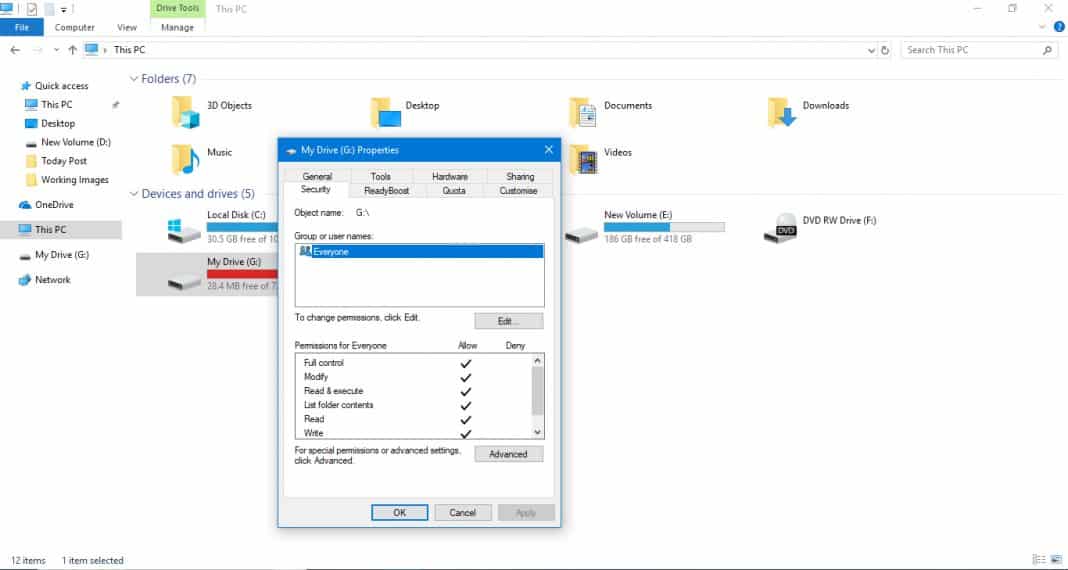Refresh the This PC view
Image resolution: width=1068 pixels, height=570 pixels.
[x=885, y=50]
